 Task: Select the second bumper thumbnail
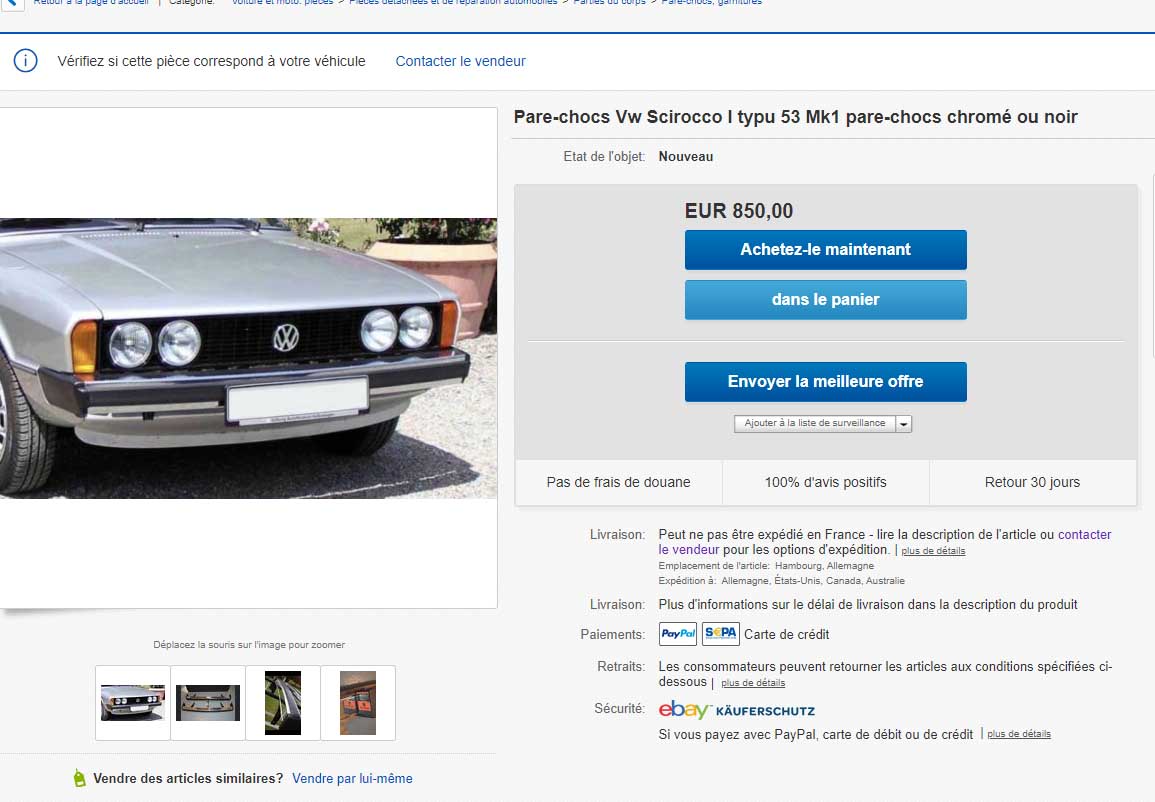(x=208, y=703)
